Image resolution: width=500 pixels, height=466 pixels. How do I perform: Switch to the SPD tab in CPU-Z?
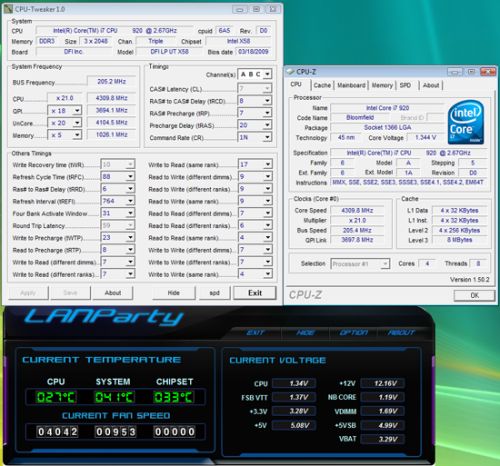pos(405,85)
